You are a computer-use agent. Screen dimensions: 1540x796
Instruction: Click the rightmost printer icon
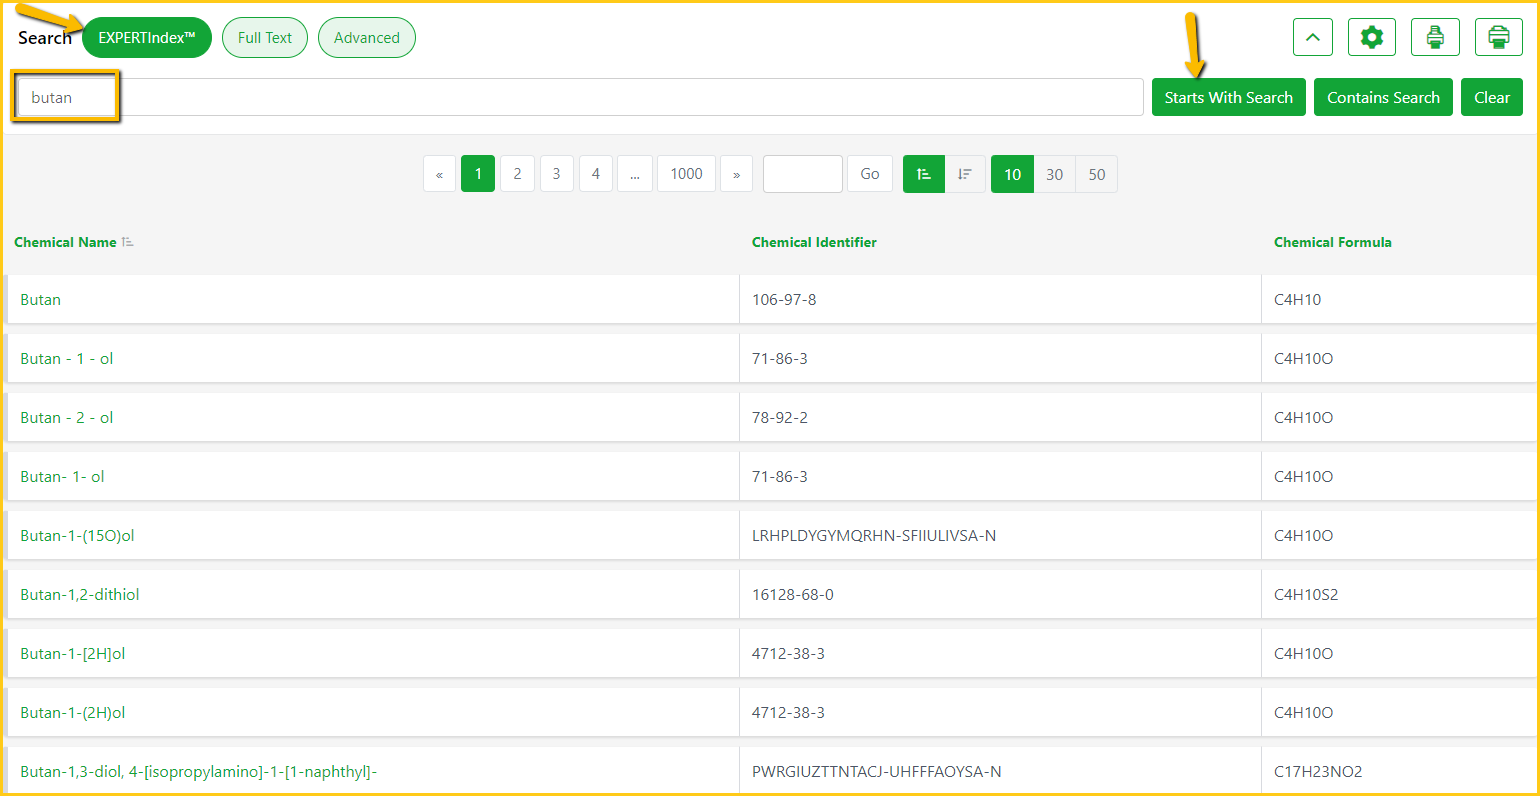tap(1498, 38)
